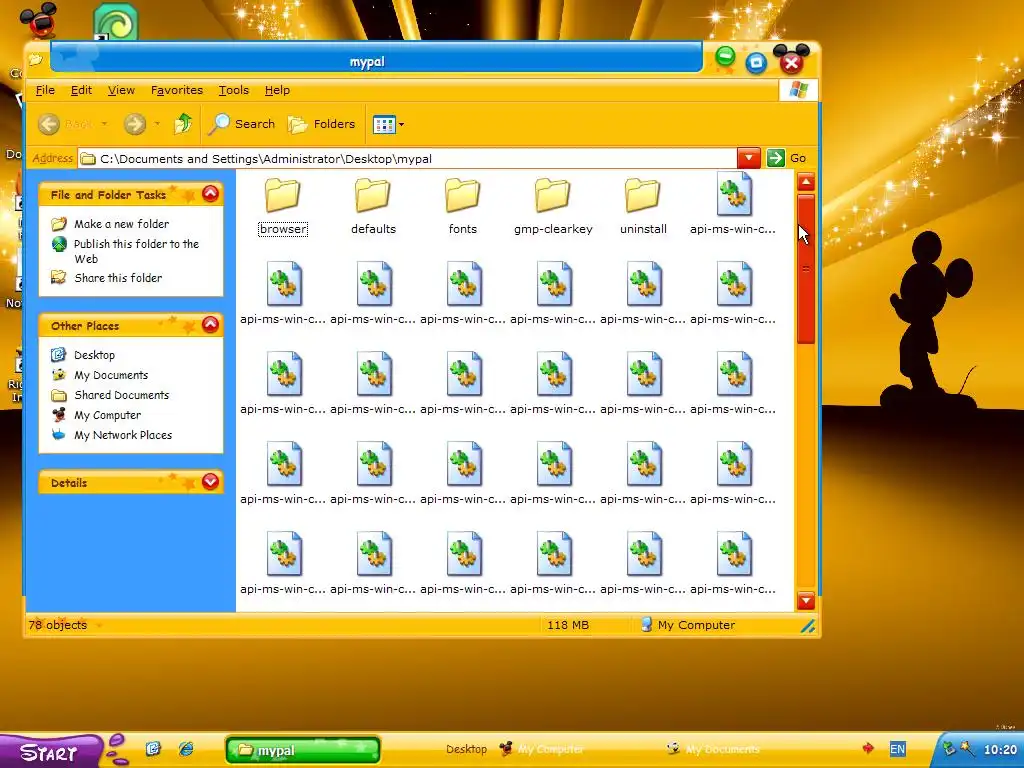The image size is (1024, 768).
Task: Toggle the Folders pane button
Action: [x=321, y=123]
